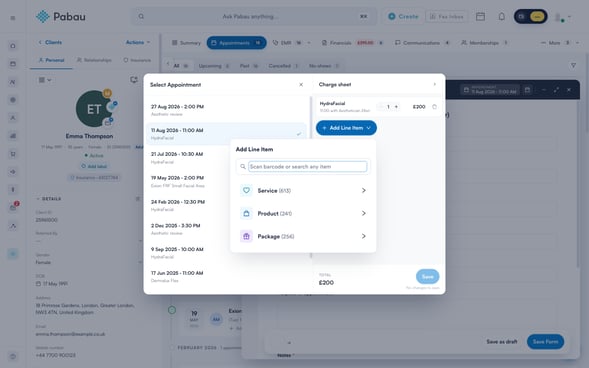Collapse the Charge sheet panel with the arrow

[x=435, y=84]
